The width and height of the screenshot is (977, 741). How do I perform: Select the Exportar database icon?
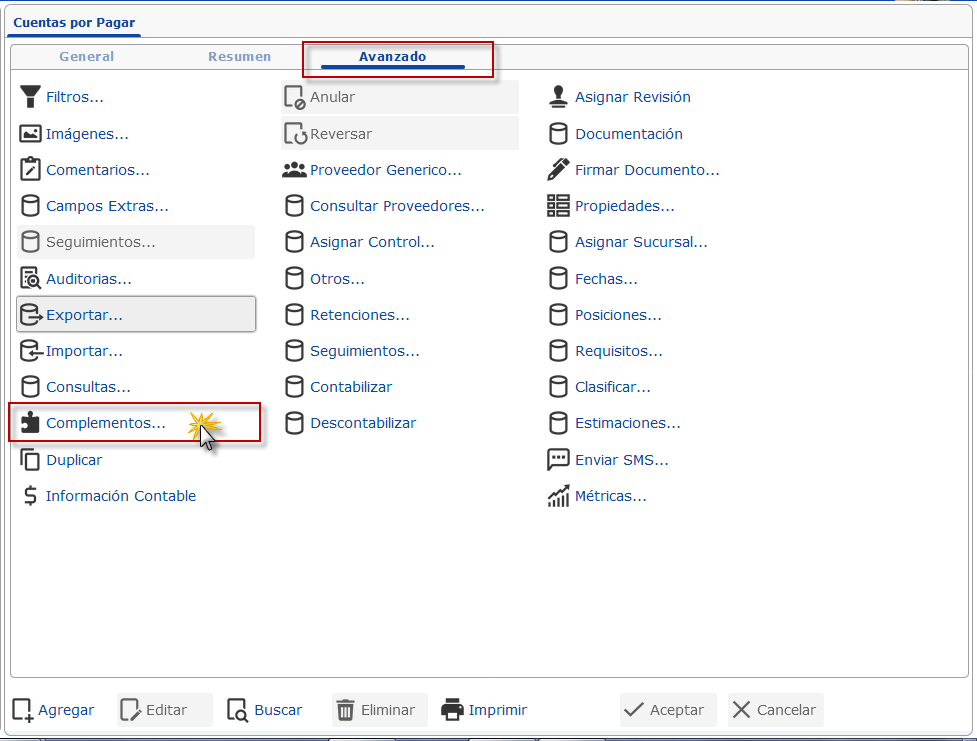[31, 315]
